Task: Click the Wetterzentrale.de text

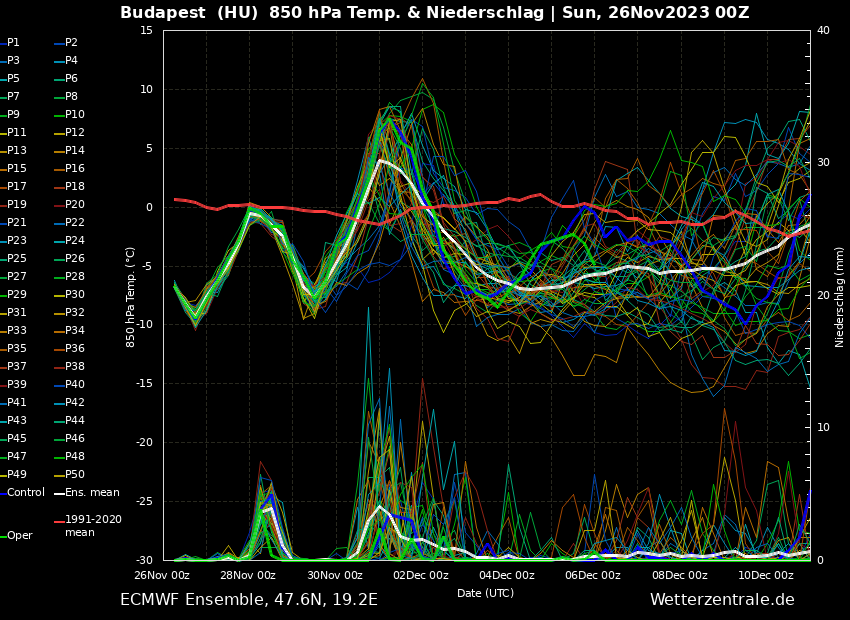Action: (722, 600)
